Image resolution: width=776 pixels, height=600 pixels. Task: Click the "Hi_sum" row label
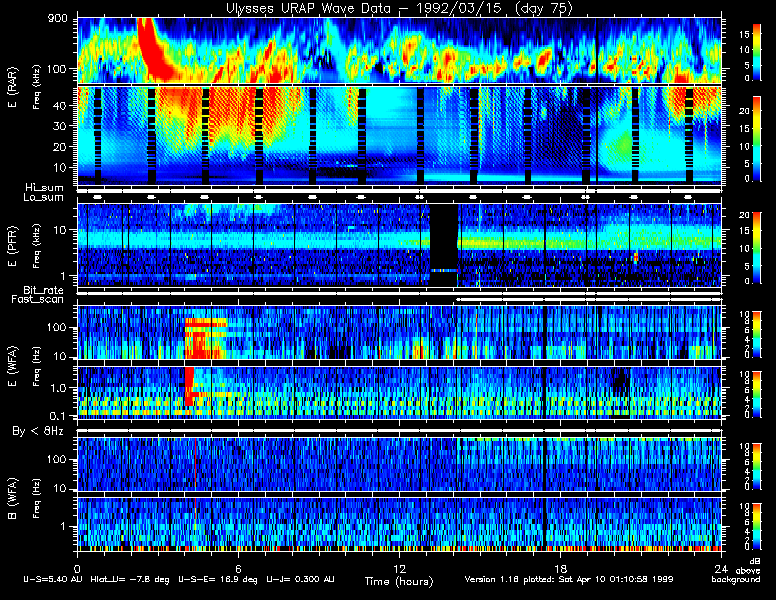(x=45, y=187)
